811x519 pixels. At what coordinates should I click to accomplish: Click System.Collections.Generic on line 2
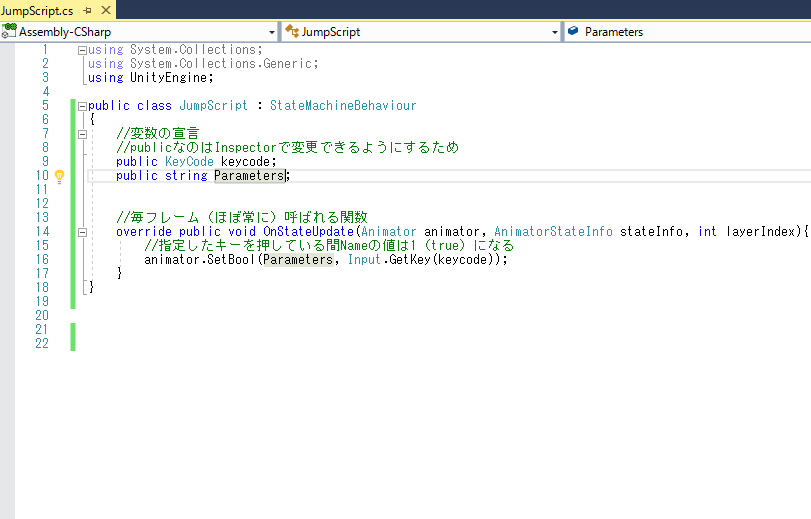pos(221,64)
